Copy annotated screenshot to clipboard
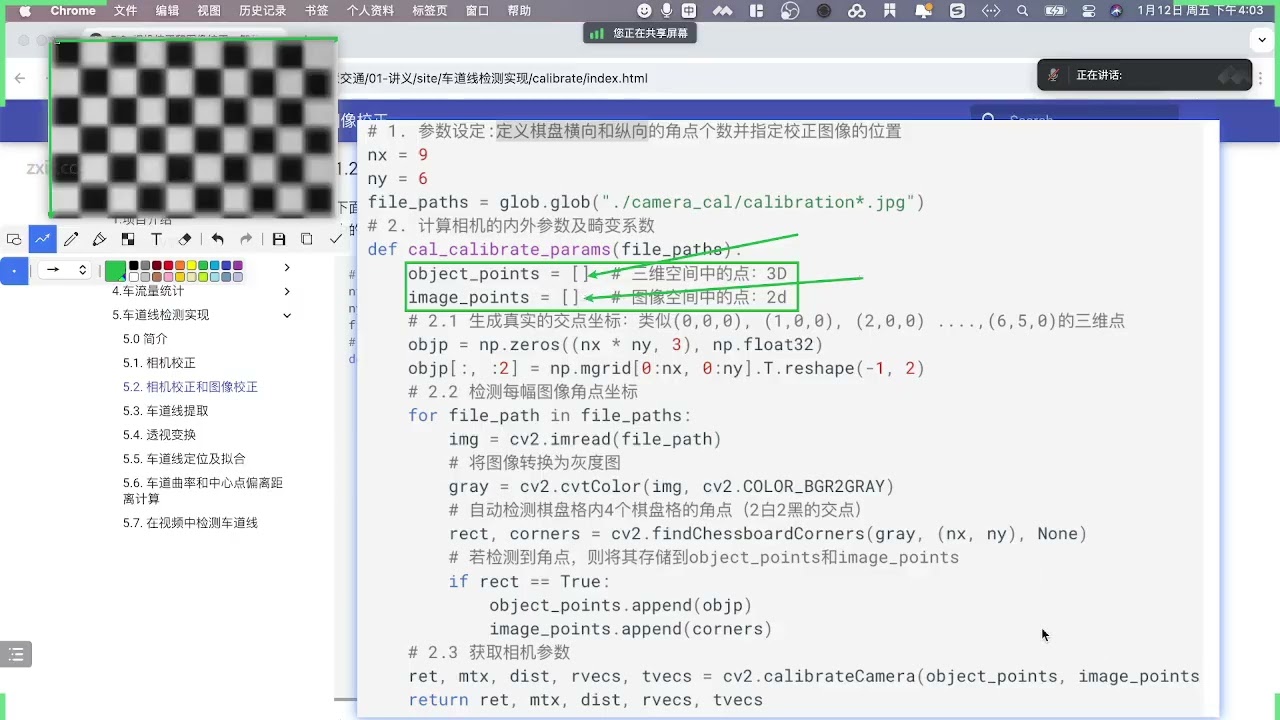This screenshot has width=1280, height=720. click(307, 239)
